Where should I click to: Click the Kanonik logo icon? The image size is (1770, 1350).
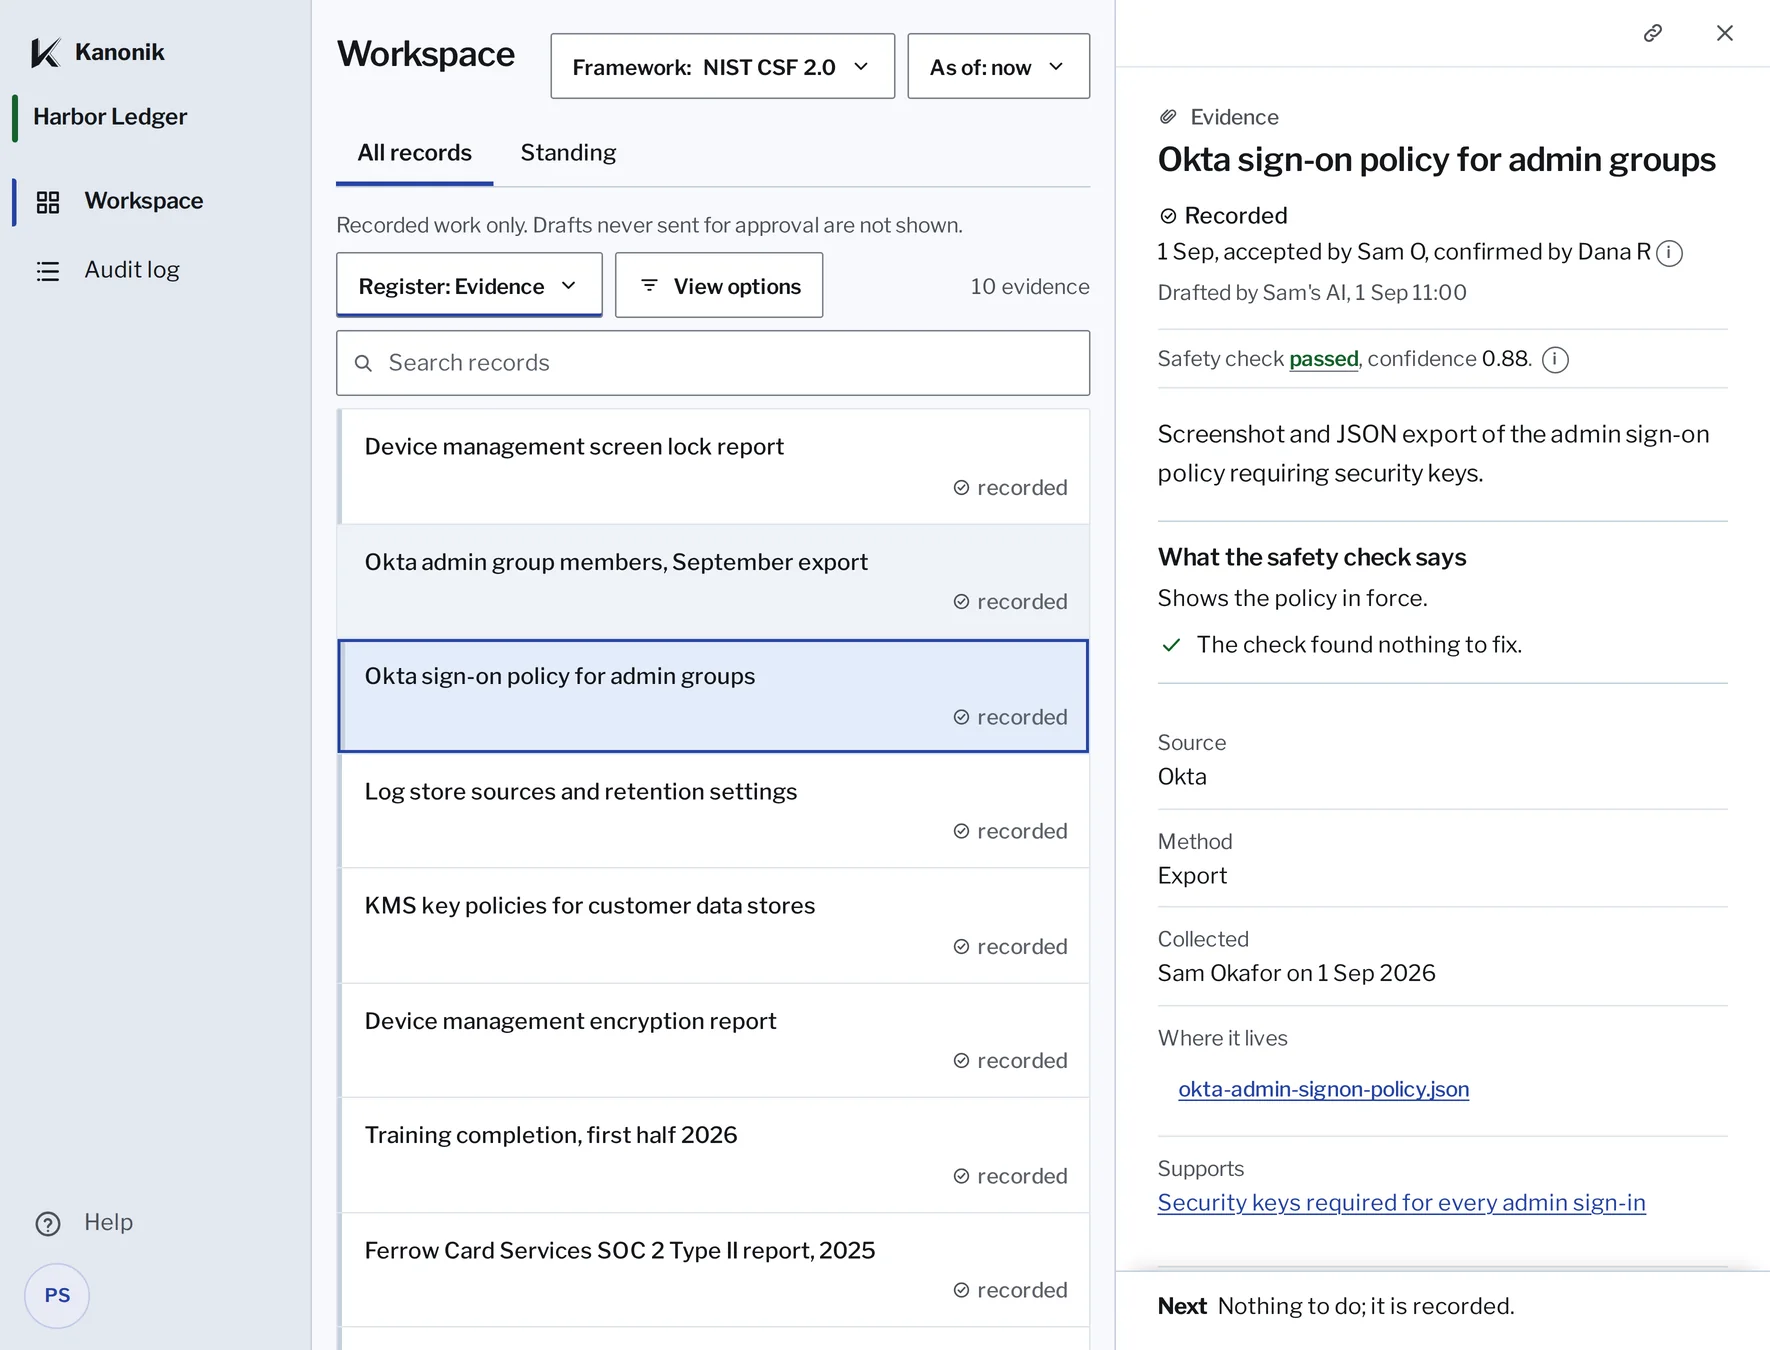click(x=46, y=52)
